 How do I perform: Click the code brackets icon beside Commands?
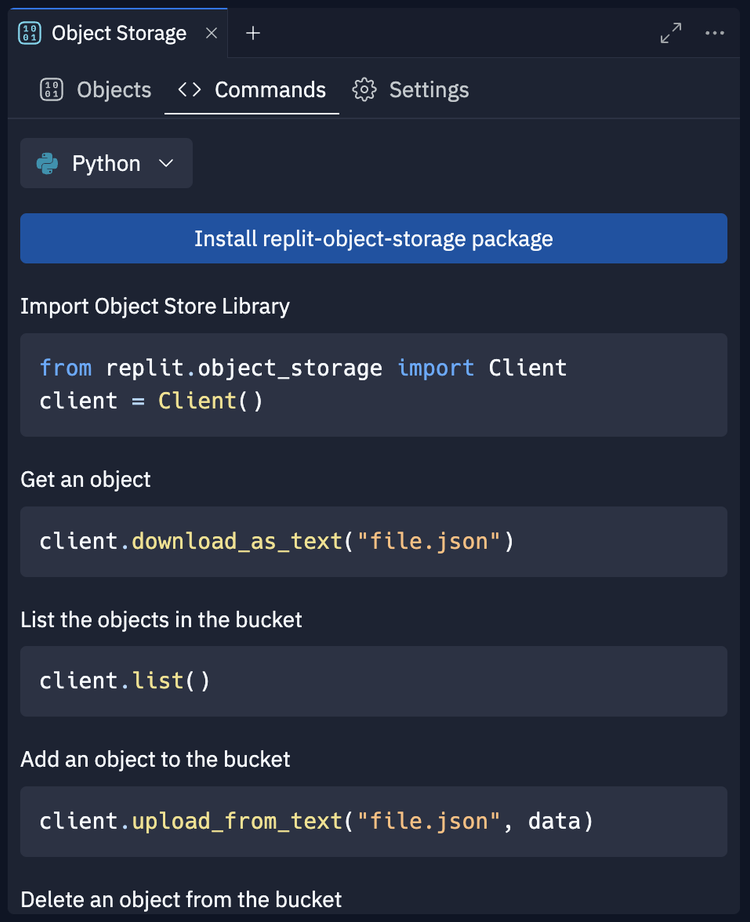click(188, 89)
